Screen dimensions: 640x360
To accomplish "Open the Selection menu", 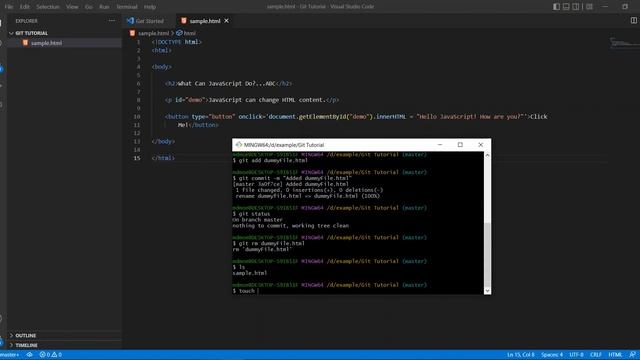I will coord(48,7).
